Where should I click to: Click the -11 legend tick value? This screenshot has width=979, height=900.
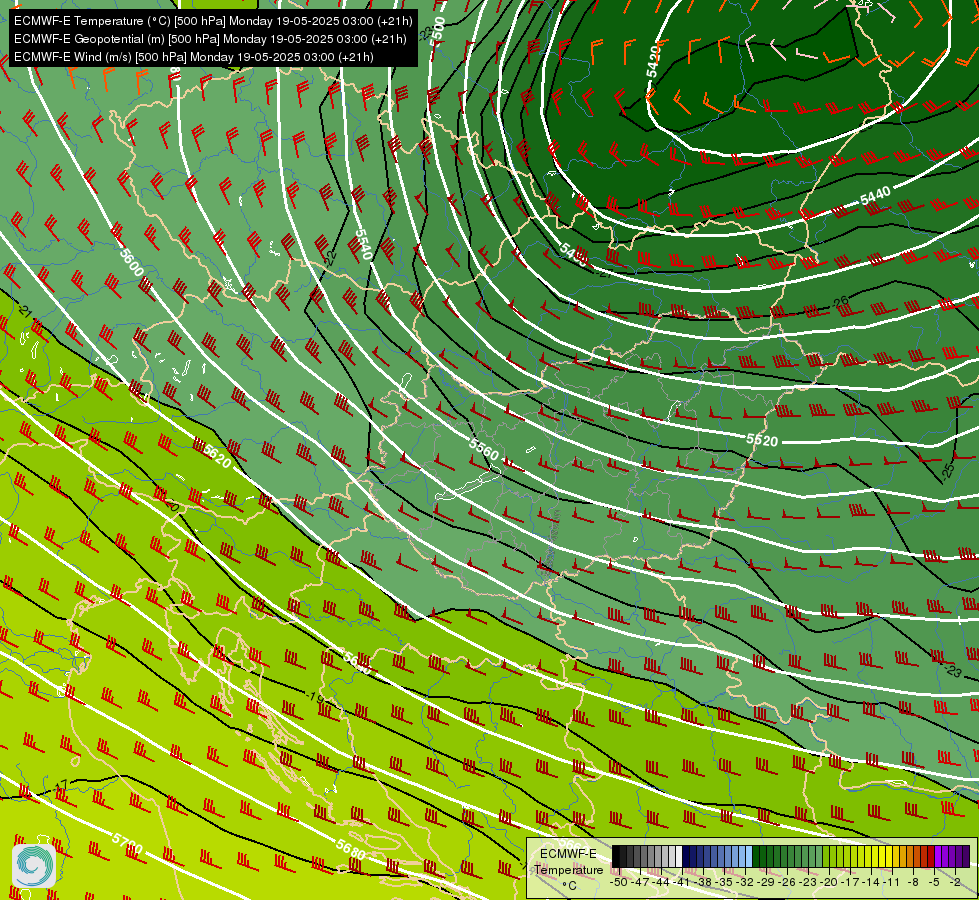pyautogui.click(x=891, y=882)
